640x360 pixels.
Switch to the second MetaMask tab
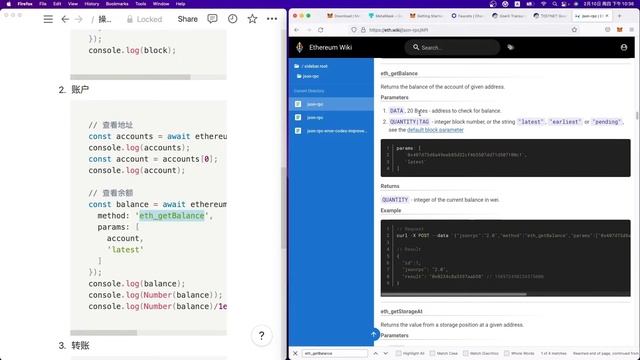pyautogui.click(x=385, y=16)
